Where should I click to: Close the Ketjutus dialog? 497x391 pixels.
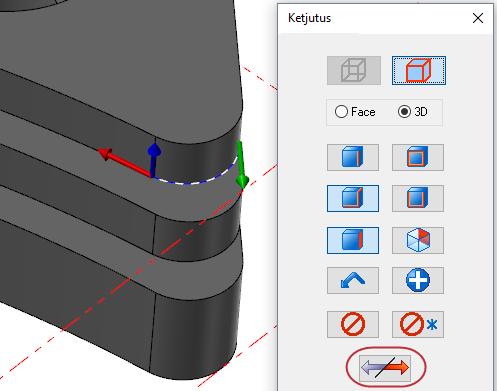pos(478,18)
